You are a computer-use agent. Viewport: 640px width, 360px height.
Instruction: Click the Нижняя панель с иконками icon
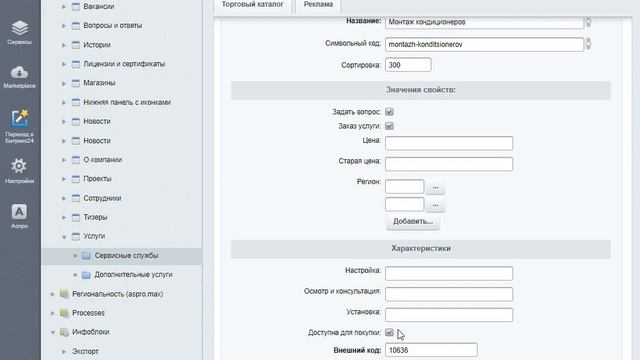pos(76,102)
